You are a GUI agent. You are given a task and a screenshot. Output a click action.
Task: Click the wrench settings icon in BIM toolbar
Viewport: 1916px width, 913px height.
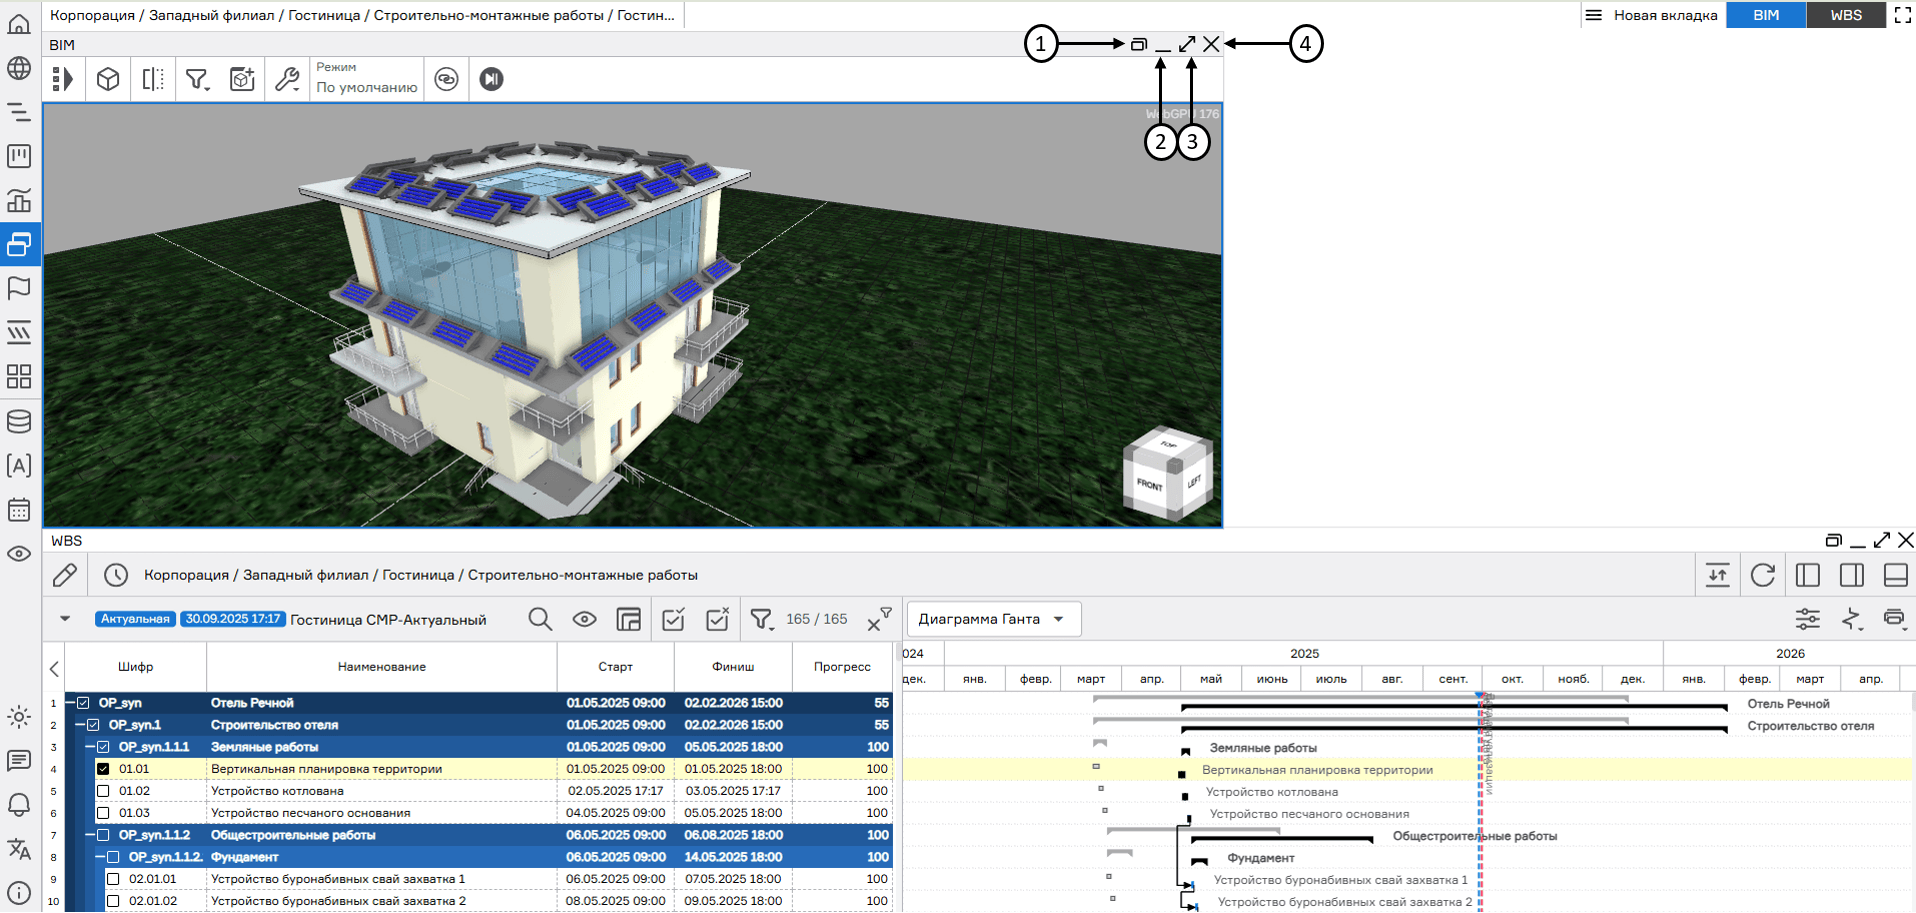pos(287,79)
